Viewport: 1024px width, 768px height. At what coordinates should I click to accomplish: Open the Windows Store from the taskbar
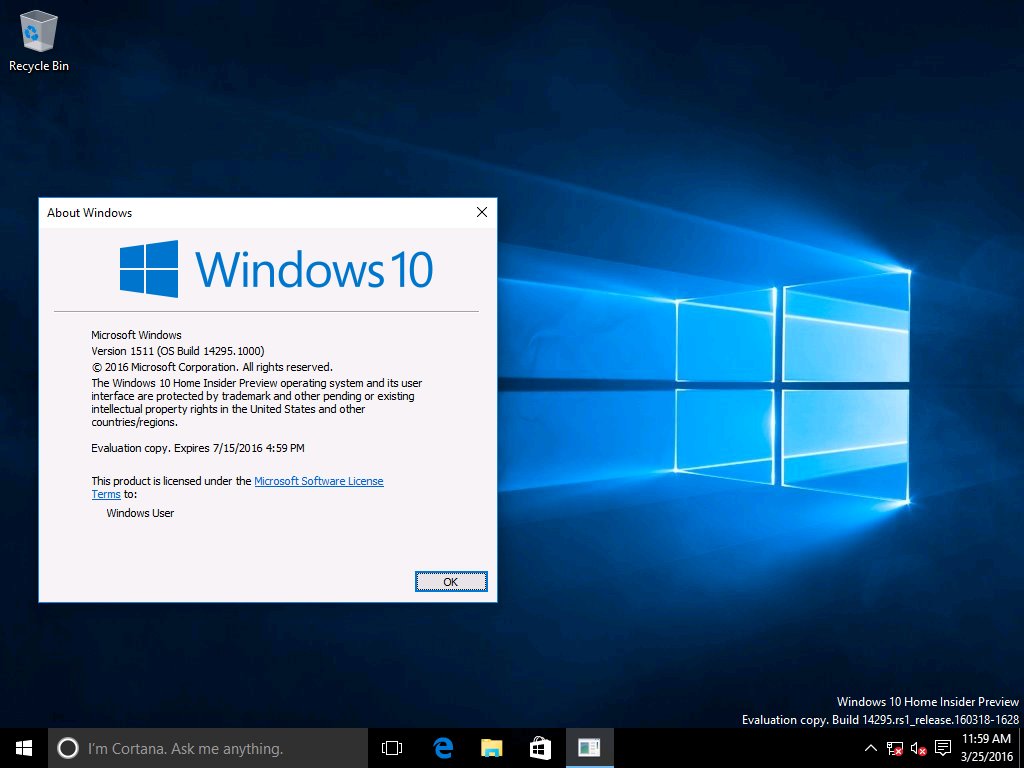[540, 748]
